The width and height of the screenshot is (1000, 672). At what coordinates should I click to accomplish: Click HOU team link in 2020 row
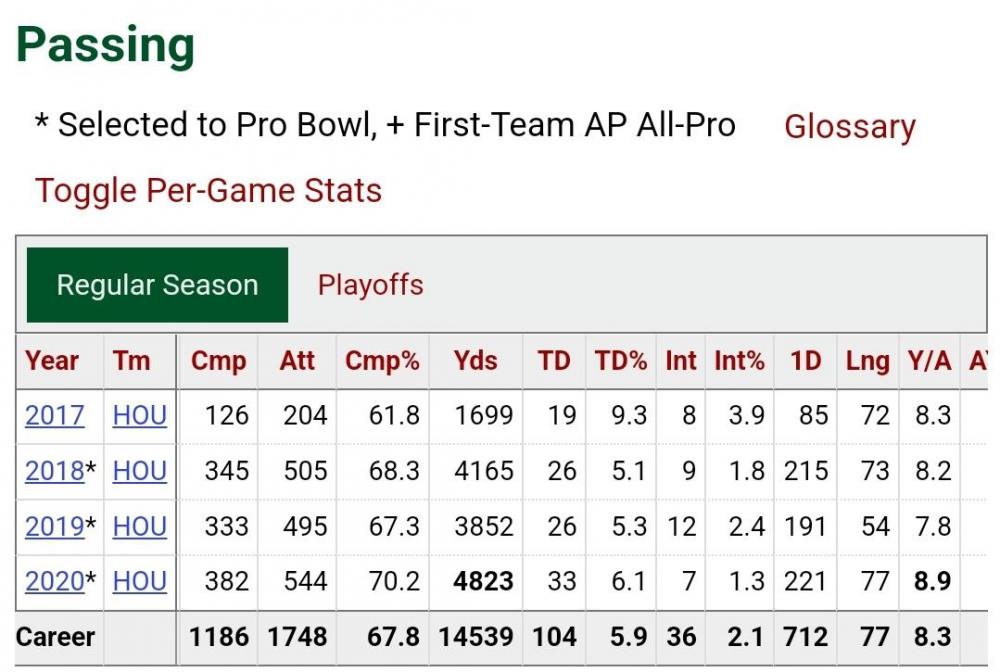click(139, 581)
